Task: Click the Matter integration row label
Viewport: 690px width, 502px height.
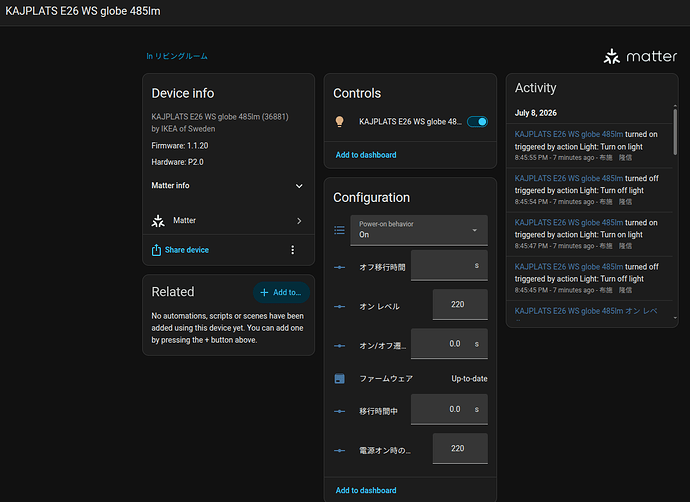Action: pos(184,220)
